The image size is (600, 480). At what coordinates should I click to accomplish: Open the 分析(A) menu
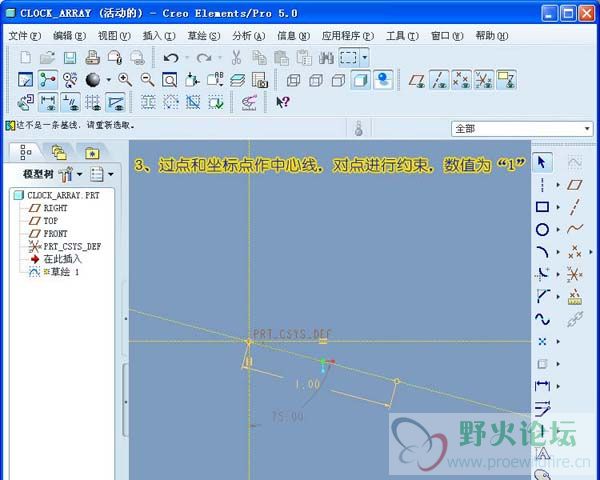(x=249, y=35)
